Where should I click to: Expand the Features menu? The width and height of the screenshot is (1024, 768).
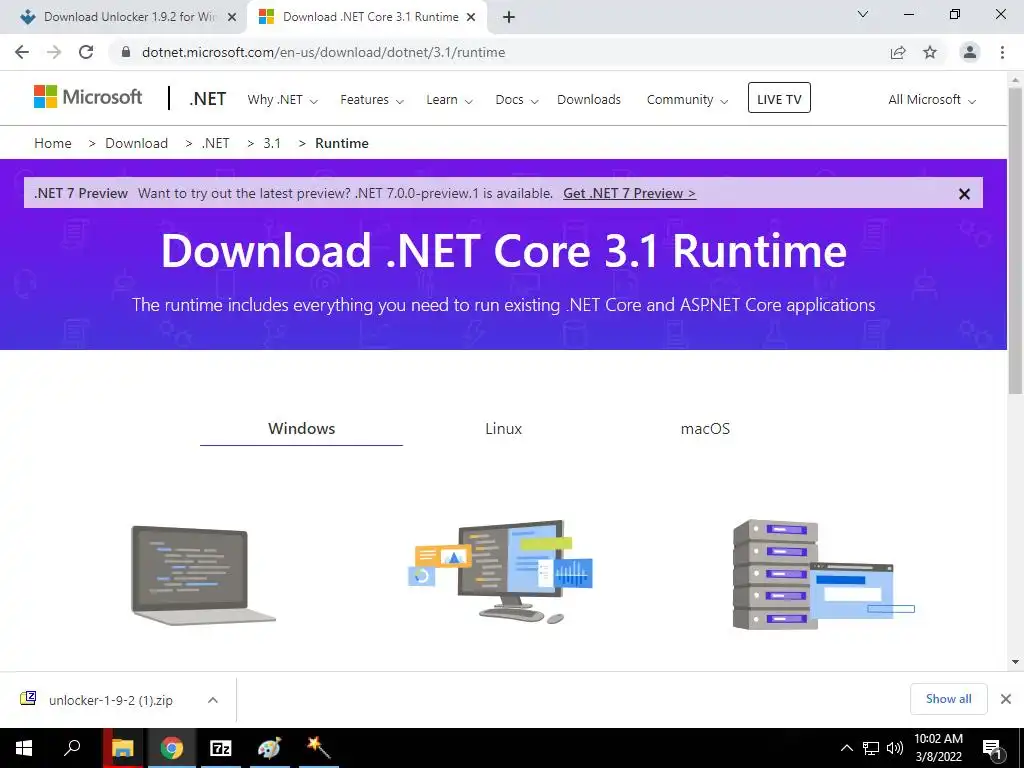[x=372, y=100]
